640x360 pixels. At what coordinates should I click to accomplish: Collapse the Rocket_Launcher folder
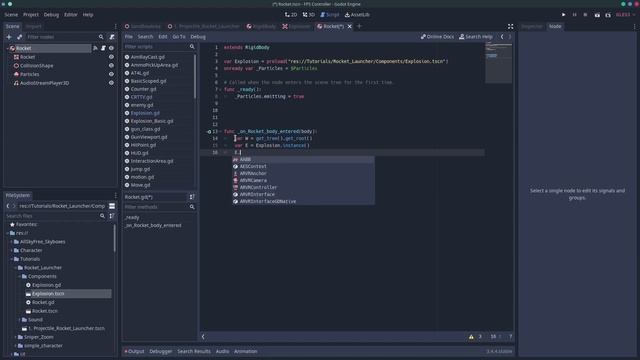coord(16,268)
